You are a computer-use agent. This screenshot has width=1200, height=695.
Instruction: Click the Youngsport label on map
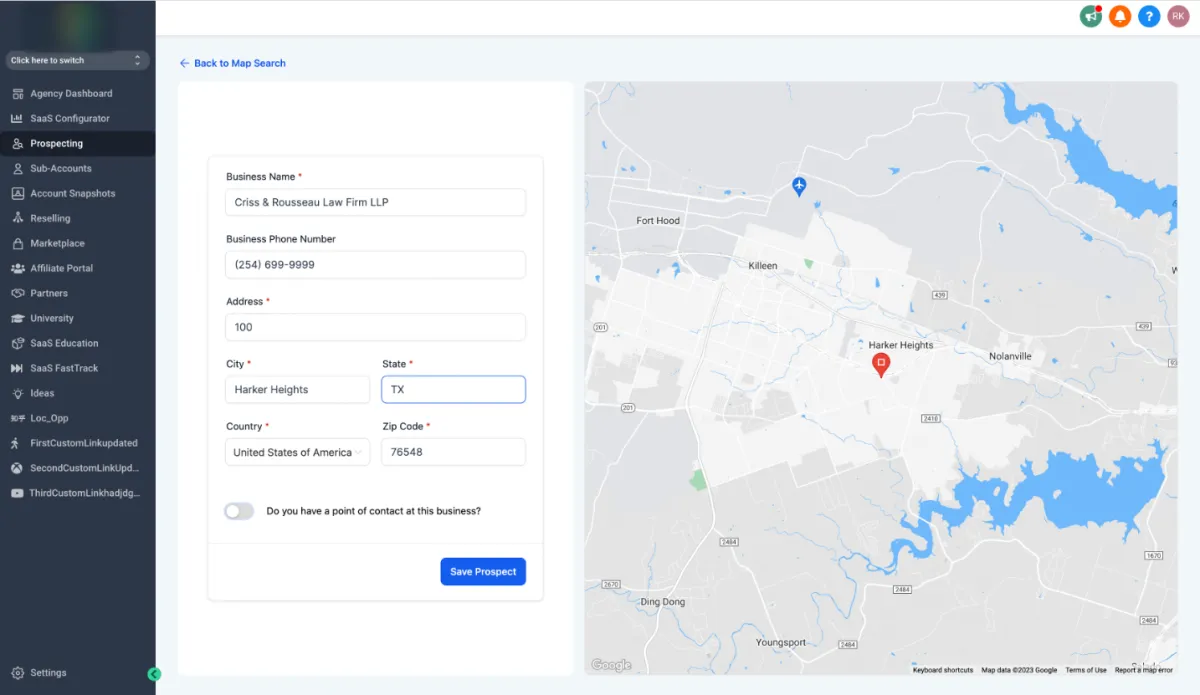(781, 642)
